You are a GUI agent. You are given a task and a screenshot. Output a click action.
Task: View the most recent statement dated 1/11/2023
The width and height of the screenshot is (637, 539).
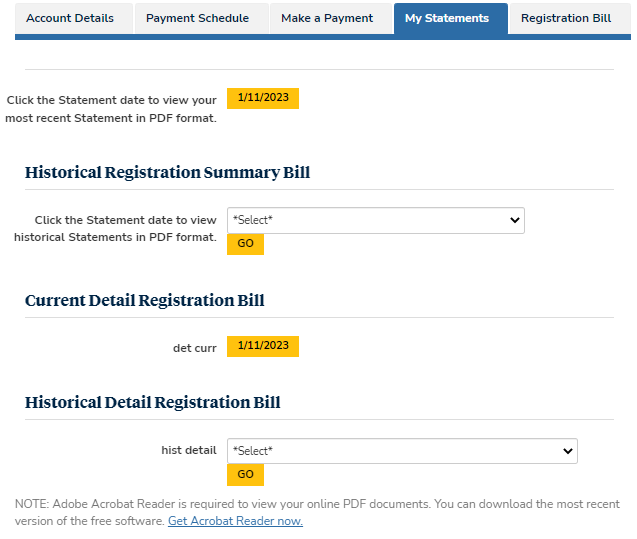263,98
